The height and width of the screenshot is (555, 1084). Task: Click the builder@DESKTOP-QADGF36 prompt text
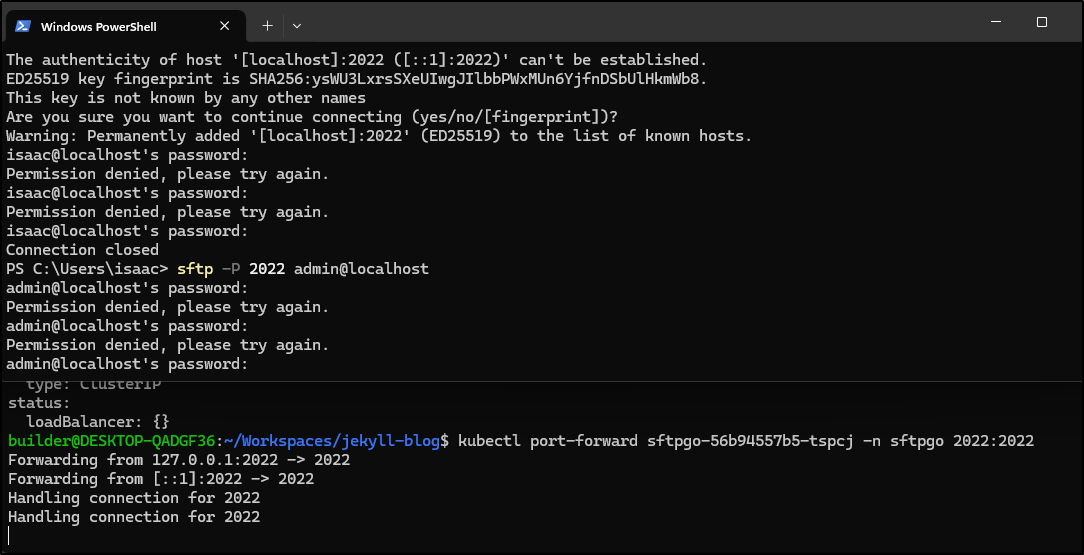point(112,441)
